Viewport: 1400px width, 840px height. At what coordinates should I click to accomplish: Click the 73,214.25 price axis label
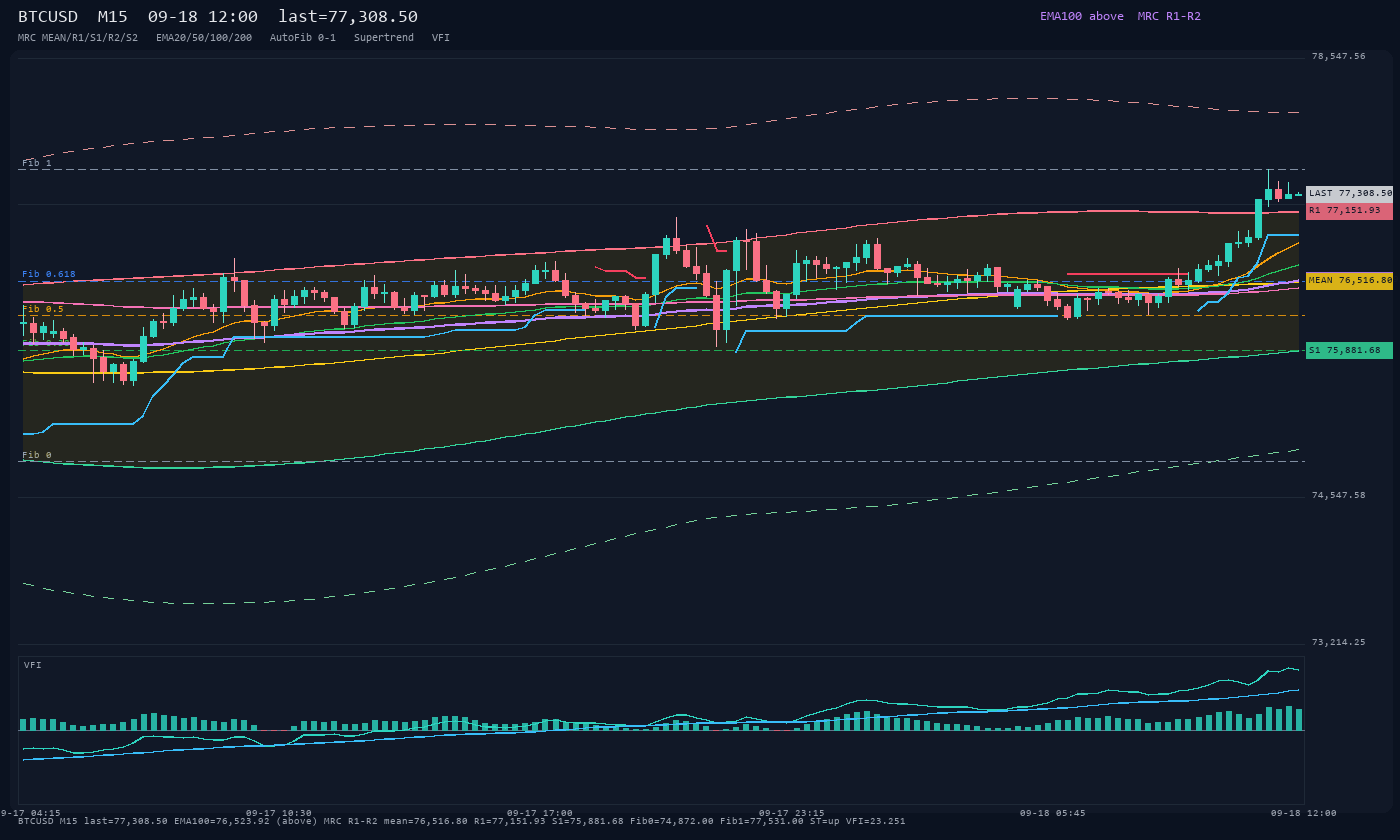tap(1338, 642)
